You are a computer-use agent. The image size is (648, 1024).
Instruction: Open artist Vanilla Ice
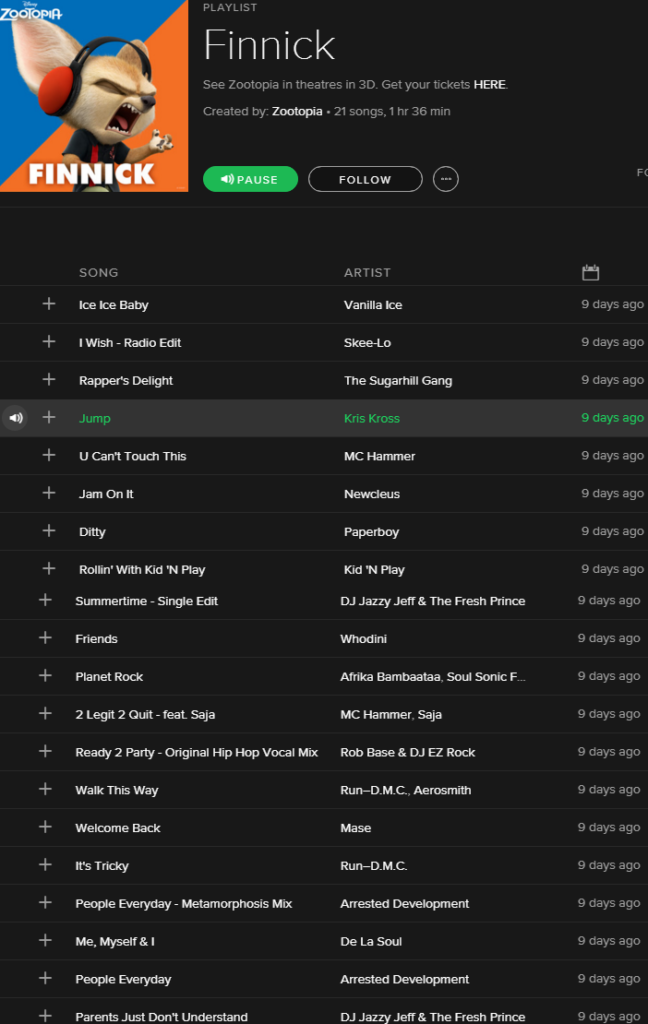click(x=373, y=305)
